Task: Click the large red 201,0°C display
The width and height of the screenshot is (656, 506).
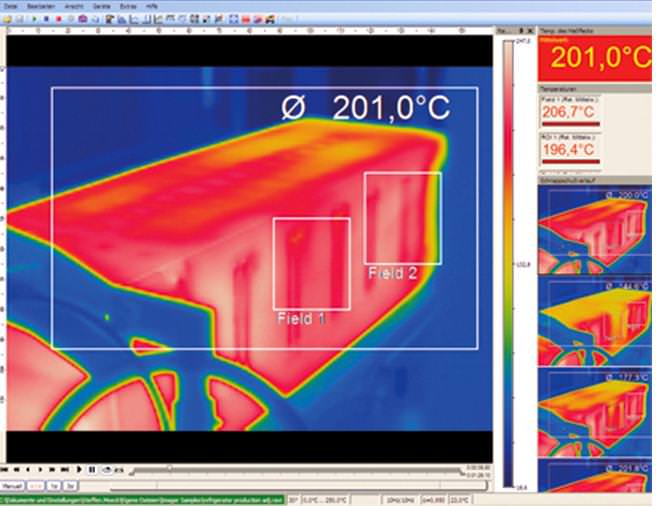Action: pyautogui.click(x=594, y=58)
